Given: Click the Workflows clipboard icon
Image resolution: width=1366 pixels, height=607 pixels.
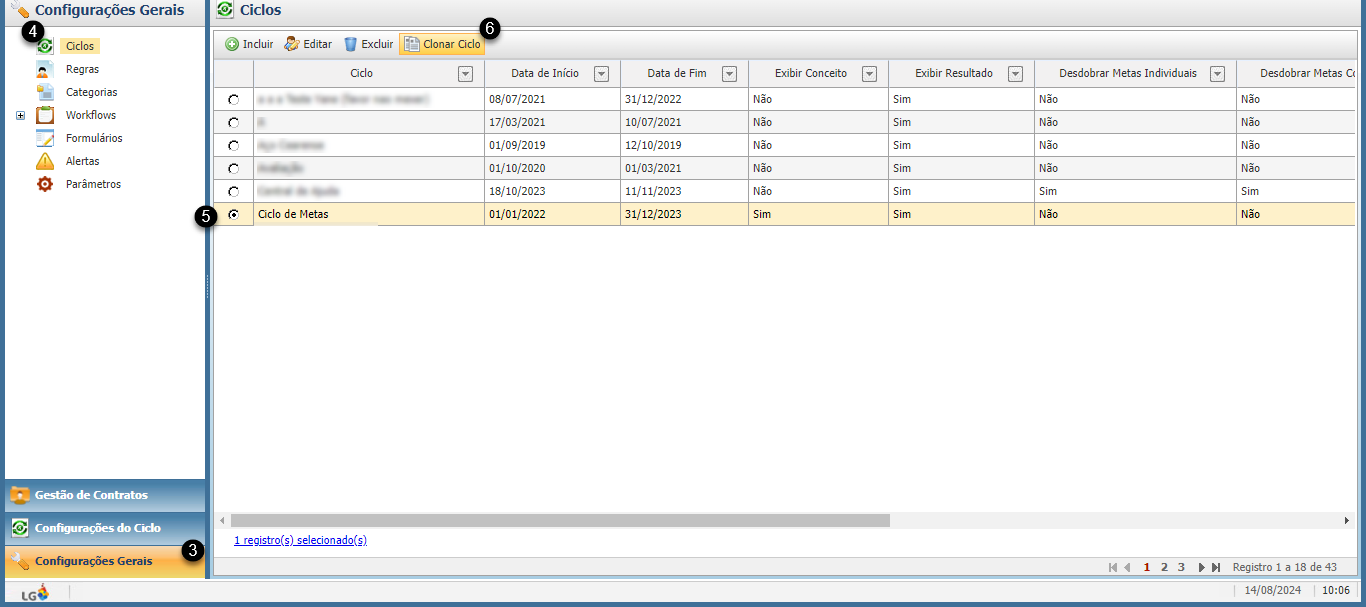Looking at the screenshot, I should [45, 115].
